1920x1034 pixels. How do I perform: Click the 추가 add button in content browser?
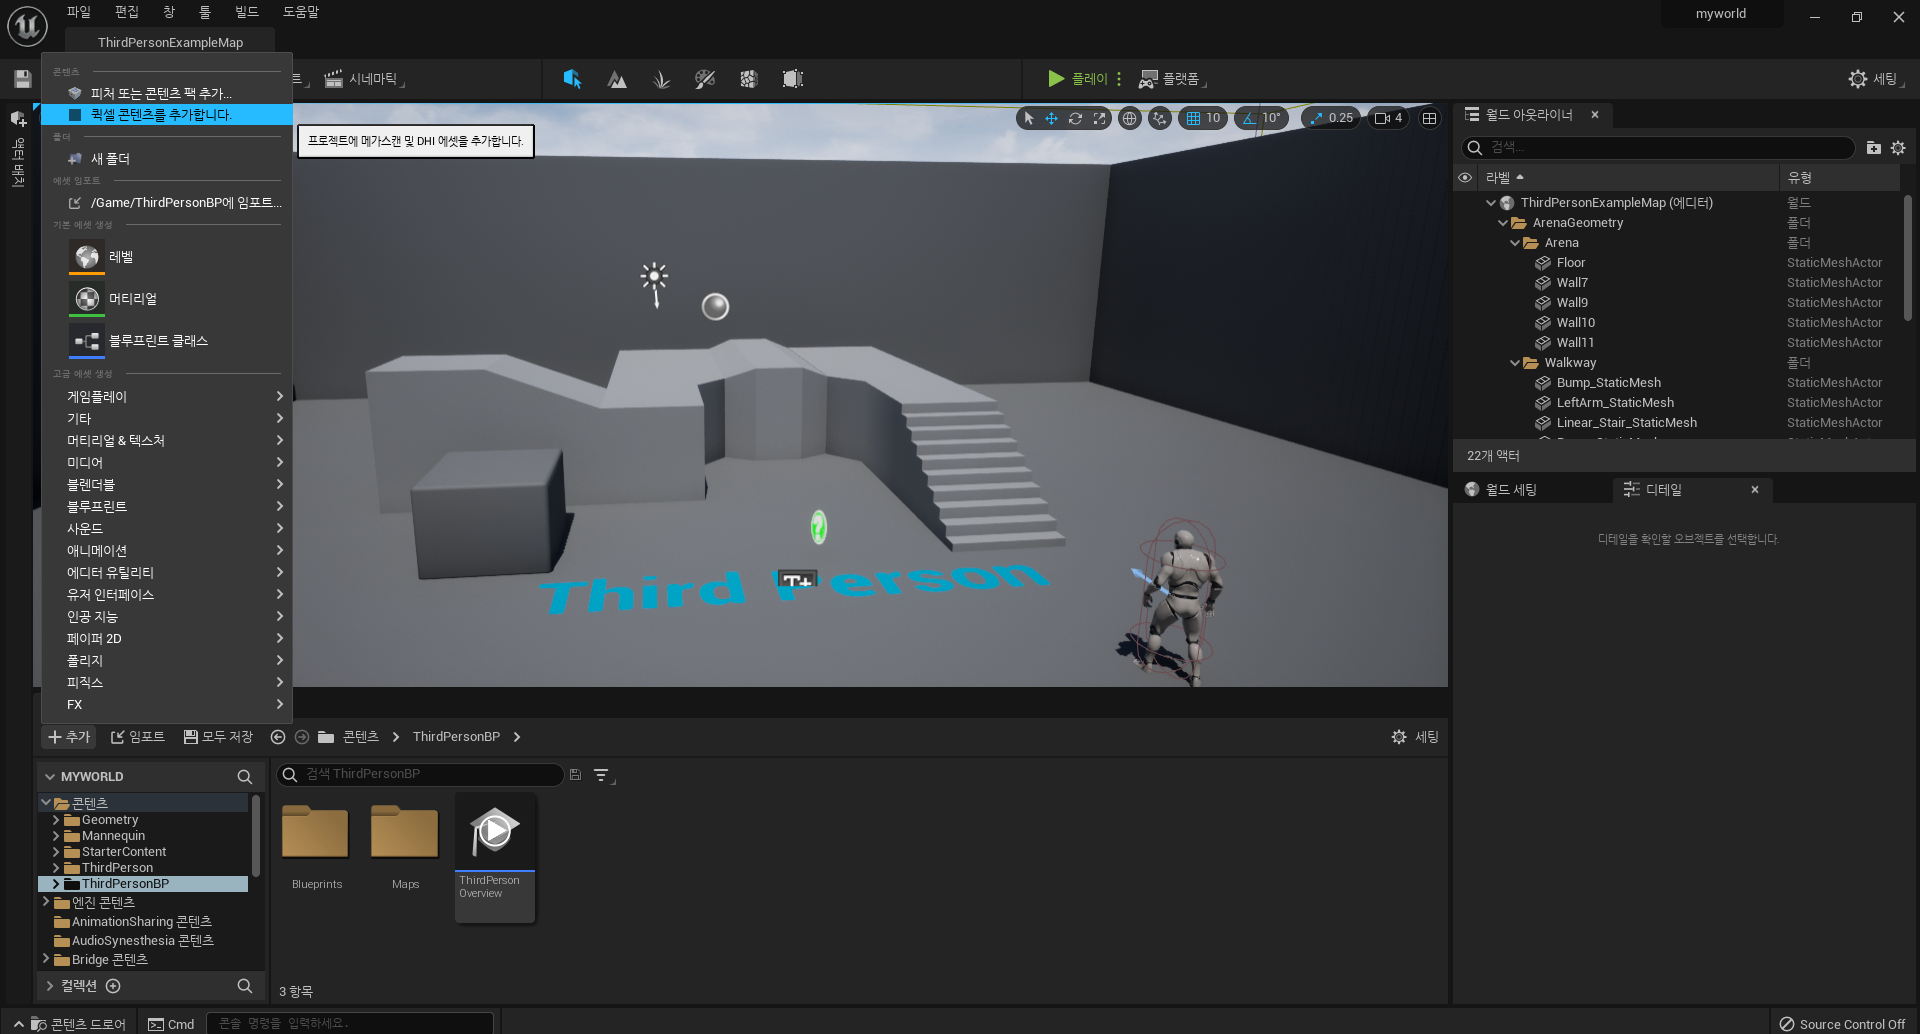[x=69, y=737]
